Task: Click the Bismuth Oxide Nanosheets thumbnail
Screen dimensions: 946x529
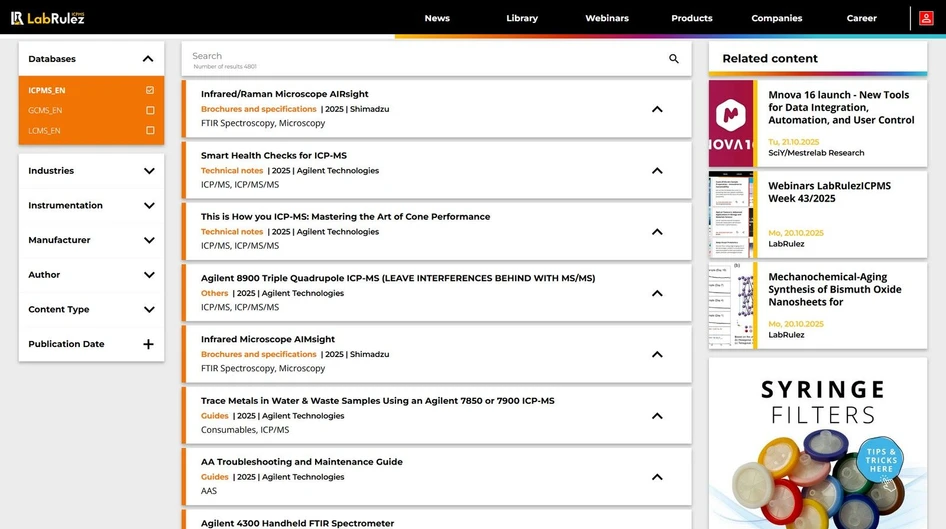Action: point(732,305)
